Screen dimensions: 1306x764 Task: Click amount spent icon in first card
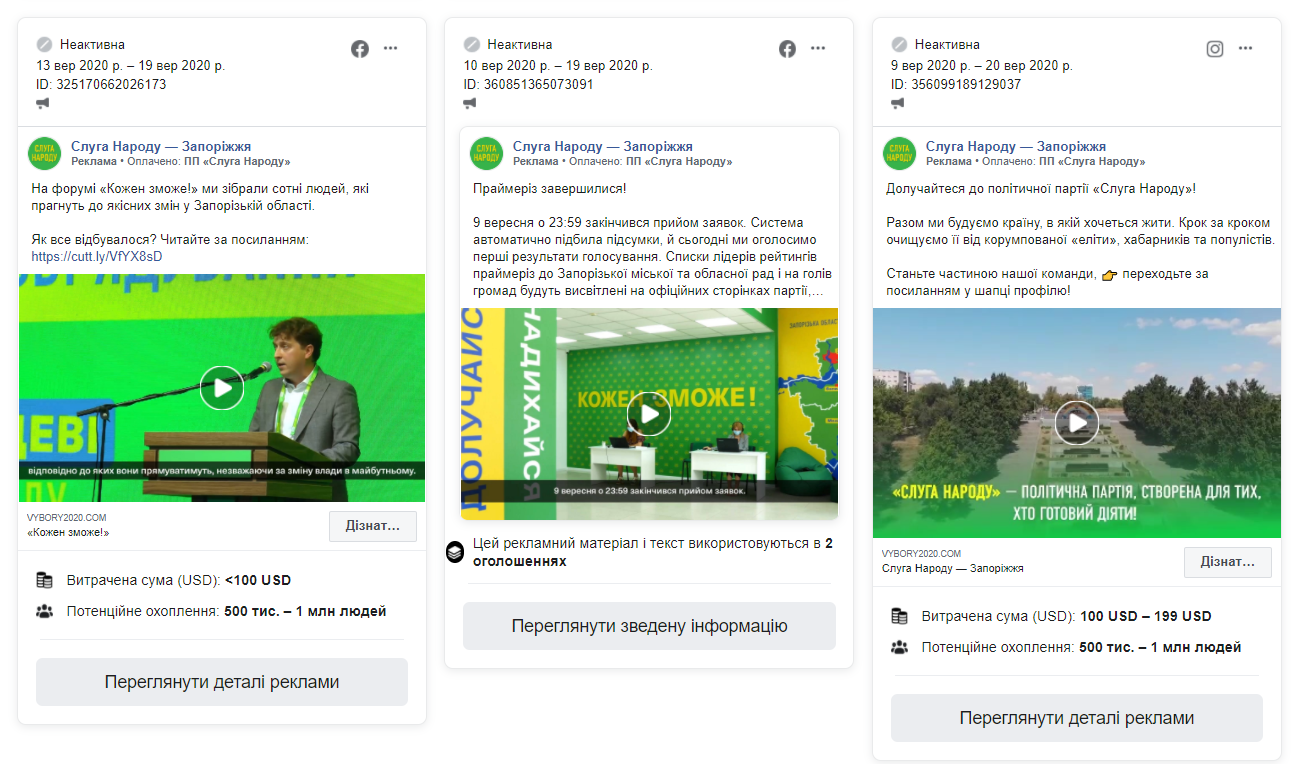click(44, 580)
